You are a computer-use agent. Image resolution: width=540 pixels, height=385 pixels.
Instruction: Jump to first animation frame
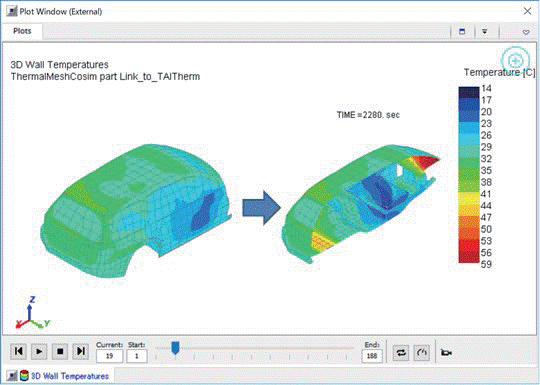(x=18, y=351)
